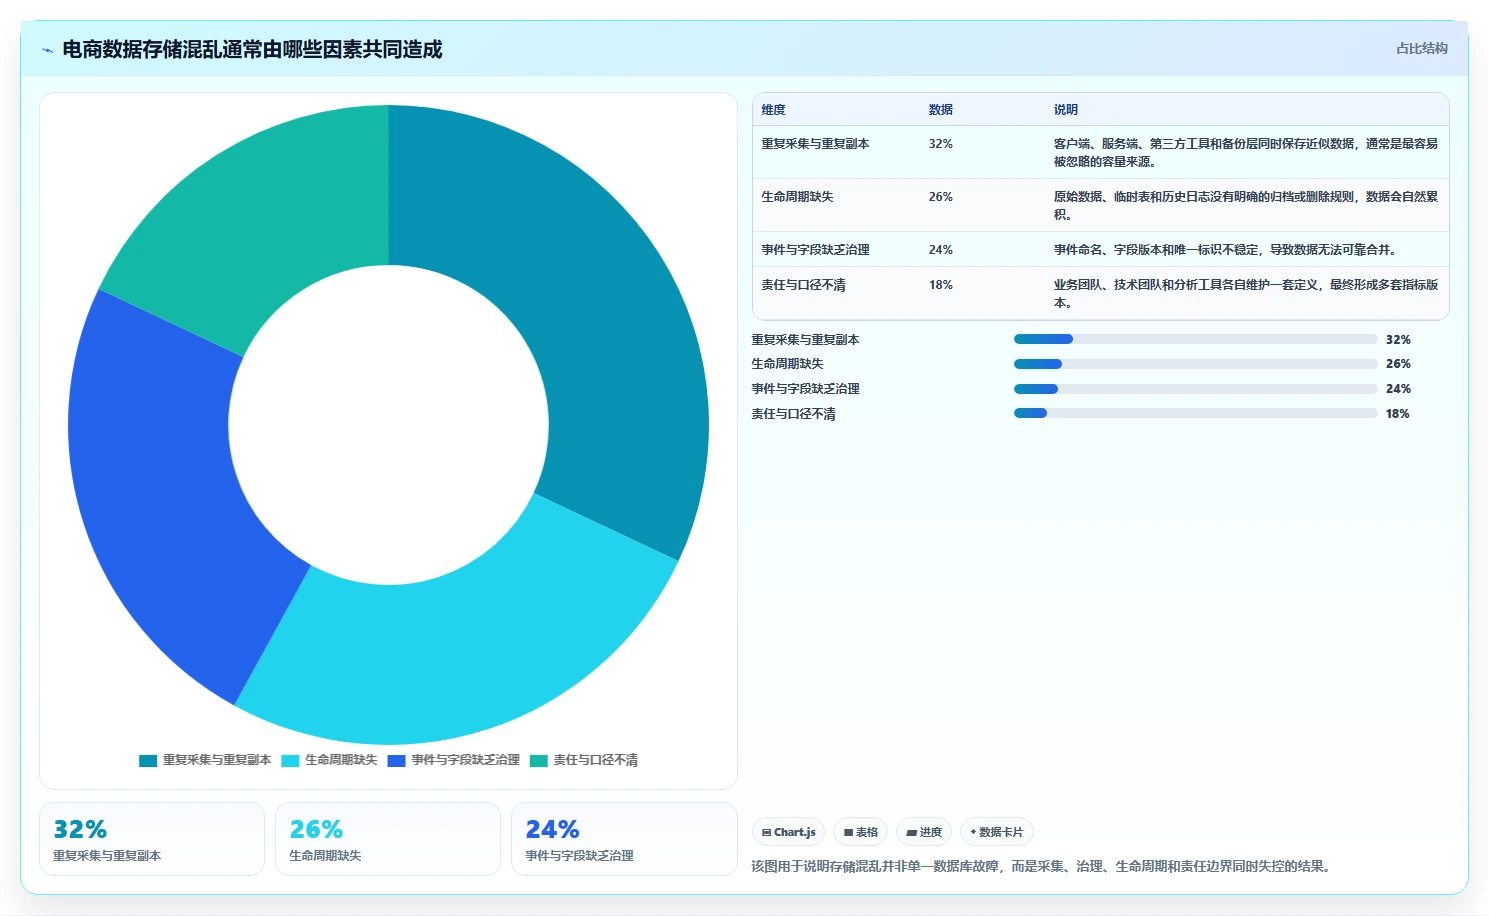Click the 18% value in table

tap(940, 285)
